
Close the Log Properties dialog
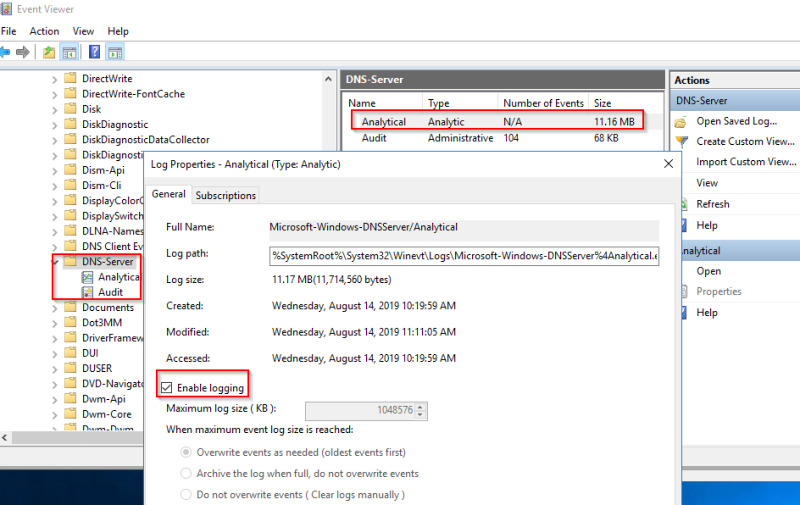[x=668, y=164]
